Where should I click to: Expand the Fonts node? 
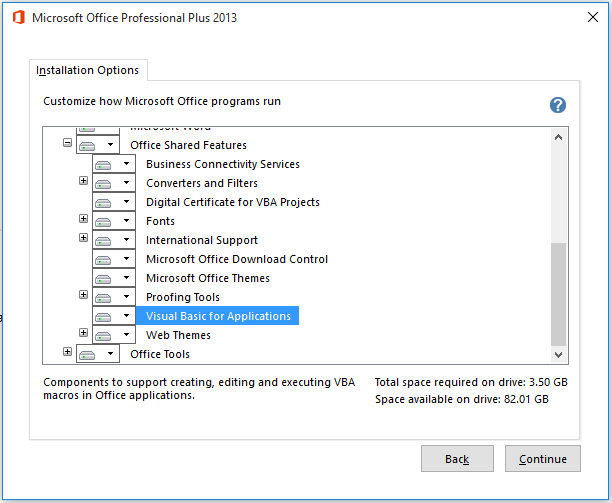[x=83, y=219]
